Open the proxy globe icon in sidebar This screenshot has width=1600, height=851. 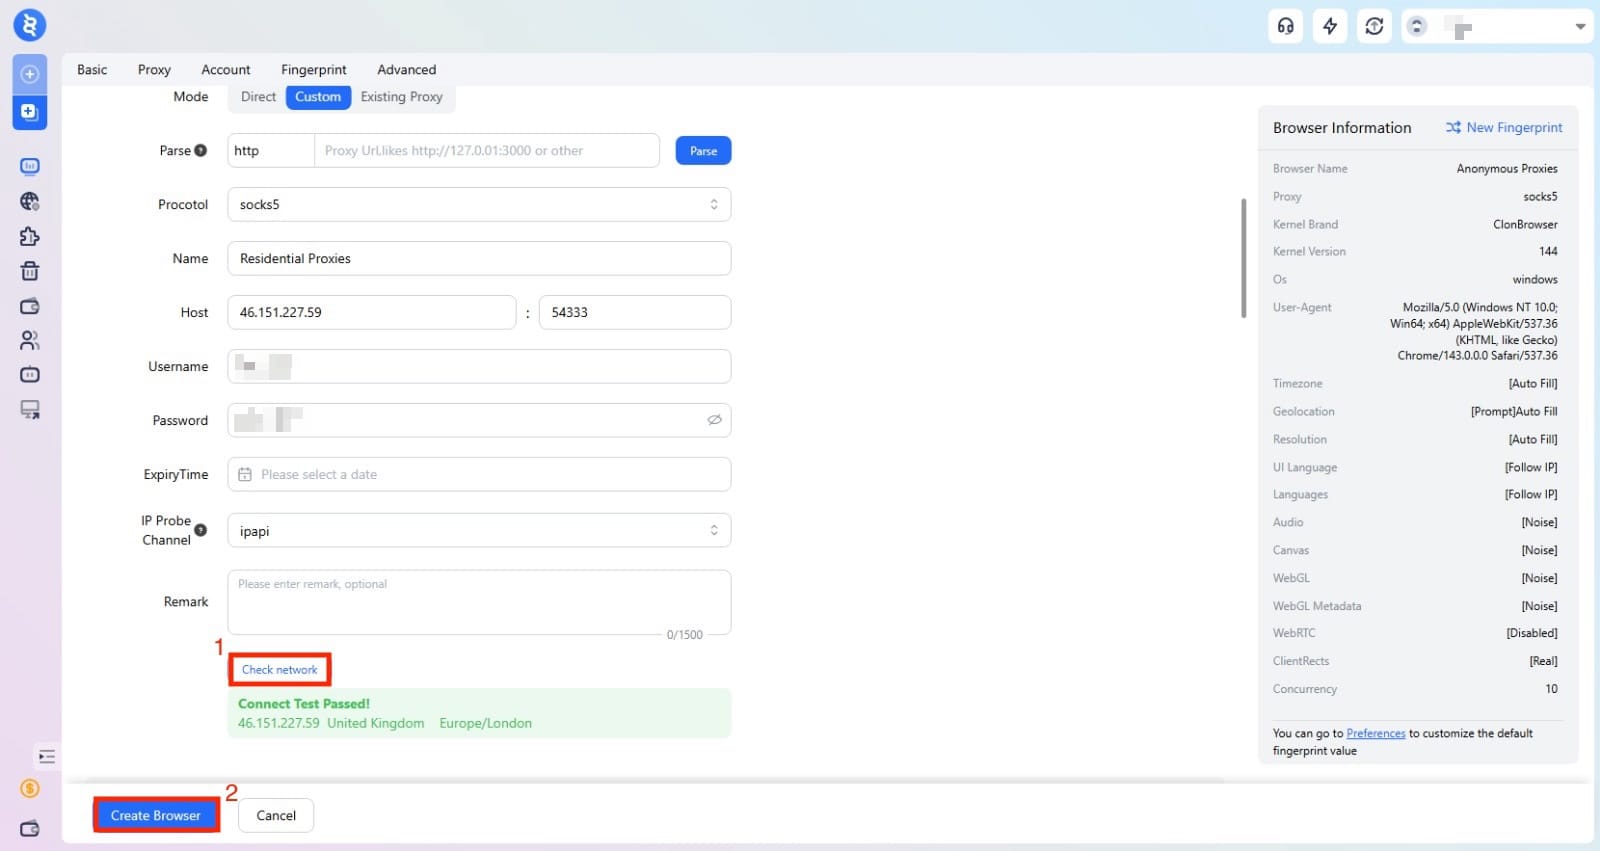(x=29, y=201)
